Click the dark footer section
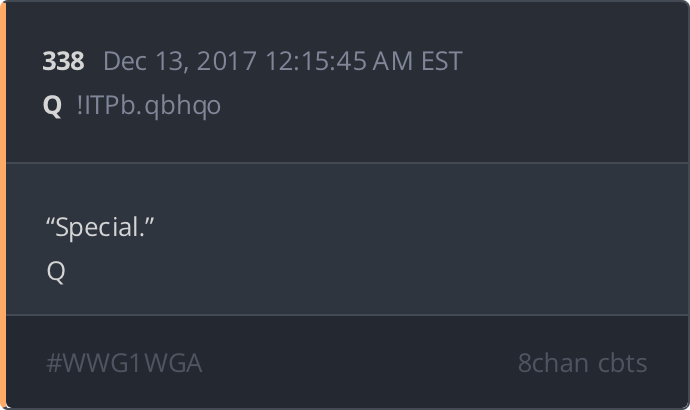 pos(347,362)
